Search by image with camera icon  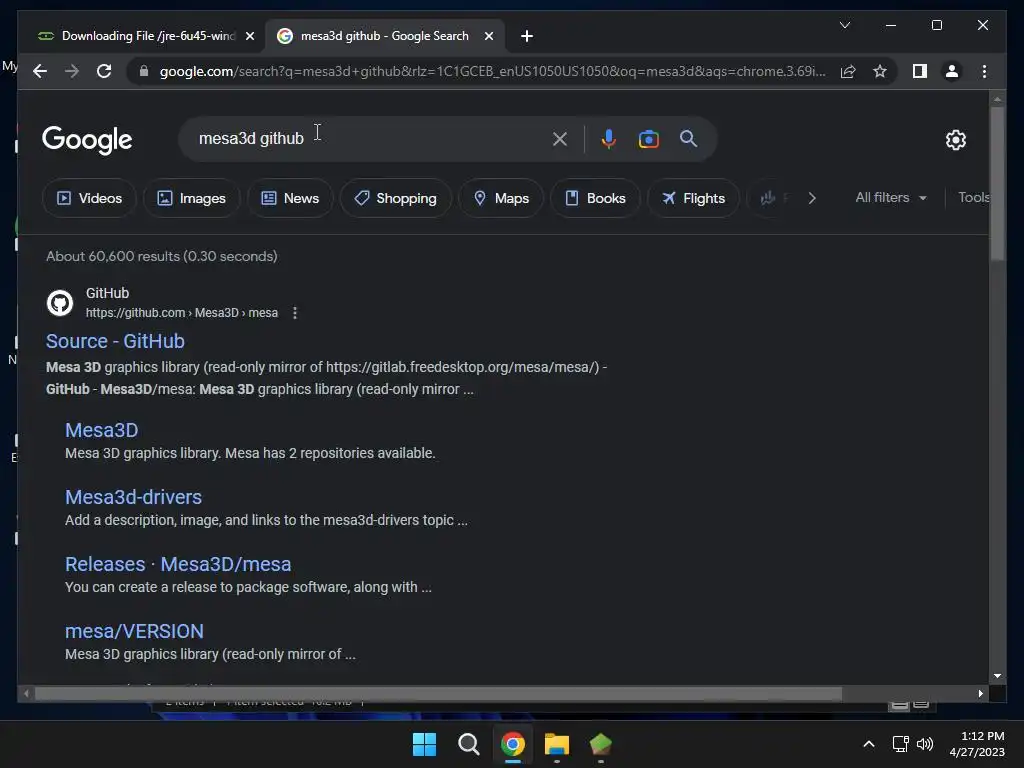pyautogui.click(x=648, y=138)
